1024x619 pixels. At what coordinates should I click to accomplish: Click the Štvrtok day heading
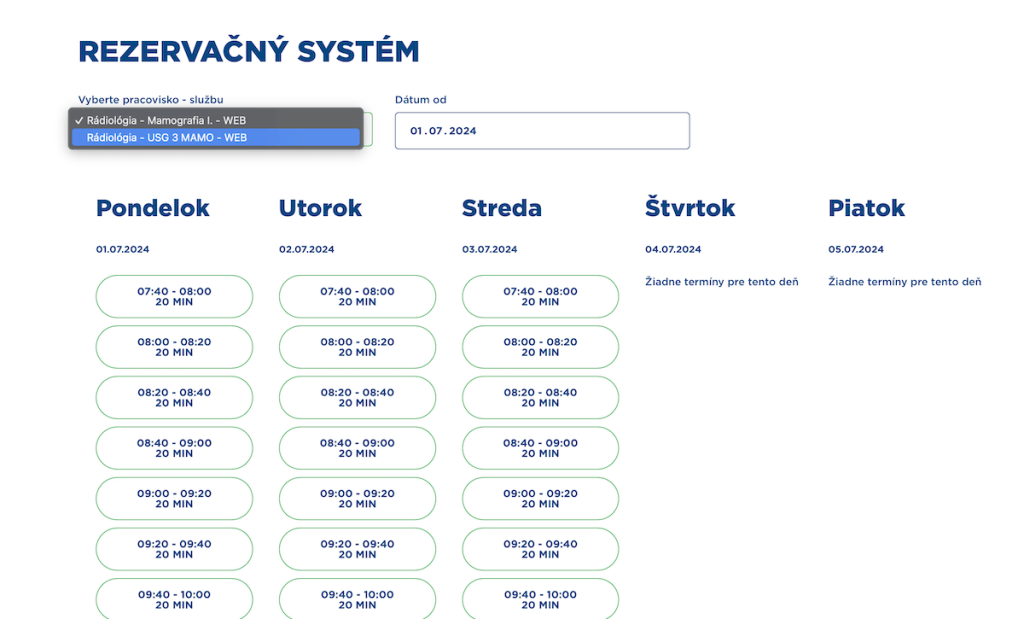690,207
